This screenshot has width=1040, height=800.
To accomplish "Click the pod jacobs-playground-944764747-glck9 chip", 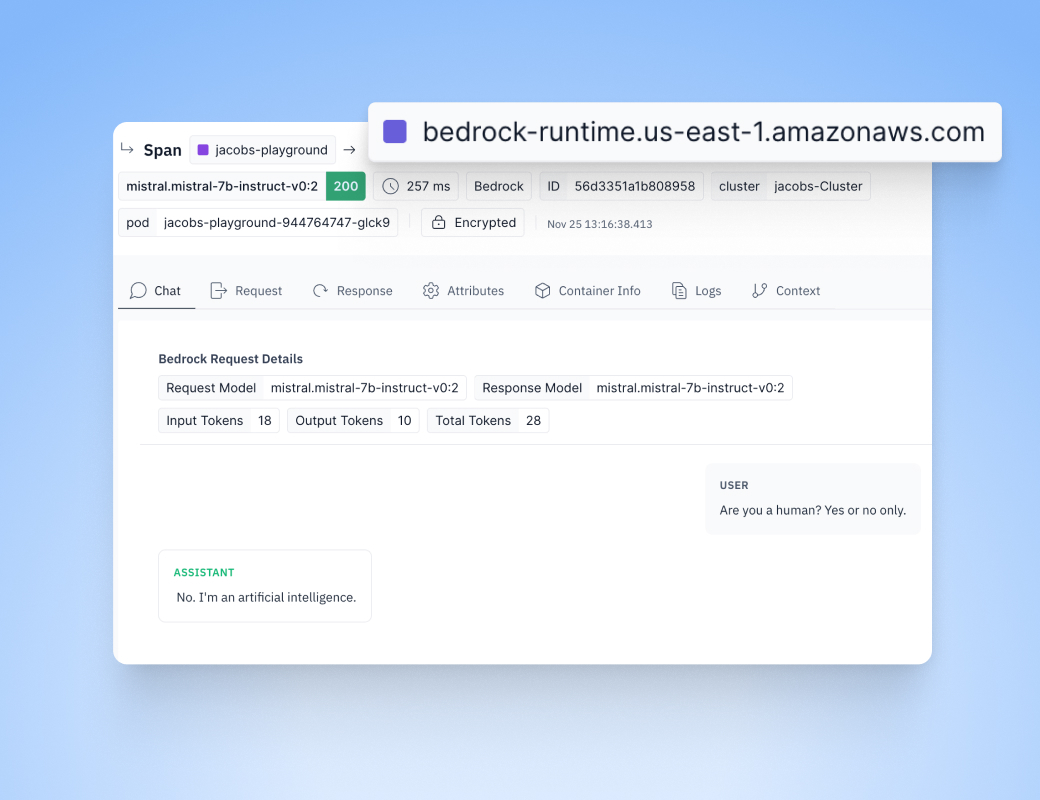I will (x=258, y=223).
